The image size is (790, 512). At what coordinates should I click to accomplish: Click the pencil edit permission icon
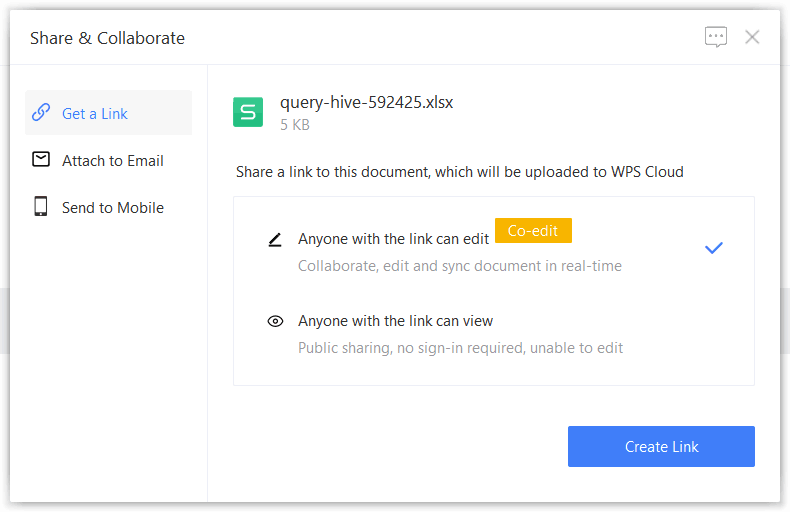tap(275, 240)
